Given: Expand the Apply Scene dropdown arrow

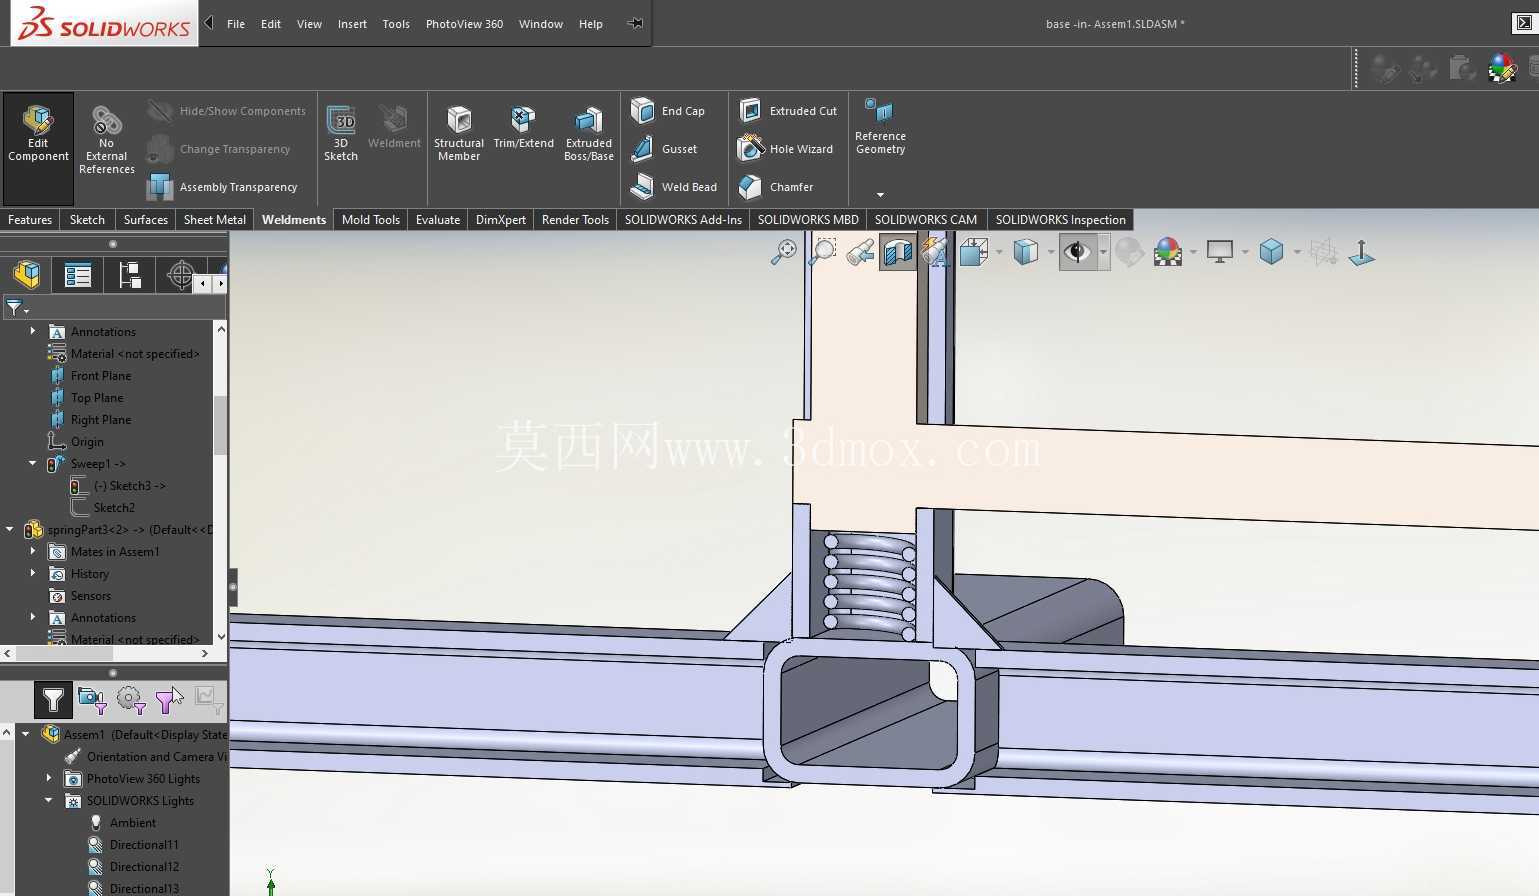Looking at the screenshot, I should point(1193,252).
